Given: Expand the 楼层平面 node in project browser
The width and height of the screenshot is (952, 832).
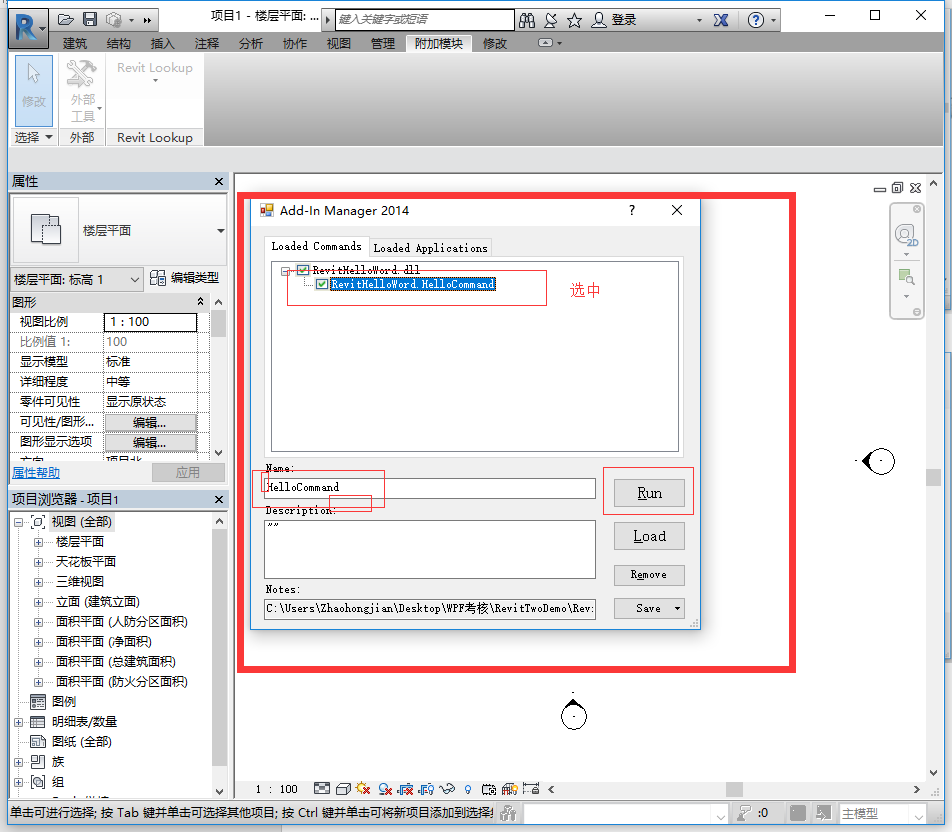Looking at the screenshot, I should pyautogui.click(x=38, y=542).
